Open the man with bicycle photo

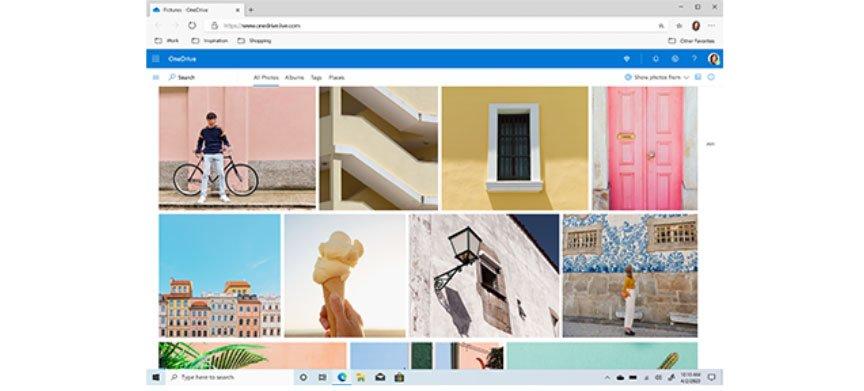click(x=237, y=148)
